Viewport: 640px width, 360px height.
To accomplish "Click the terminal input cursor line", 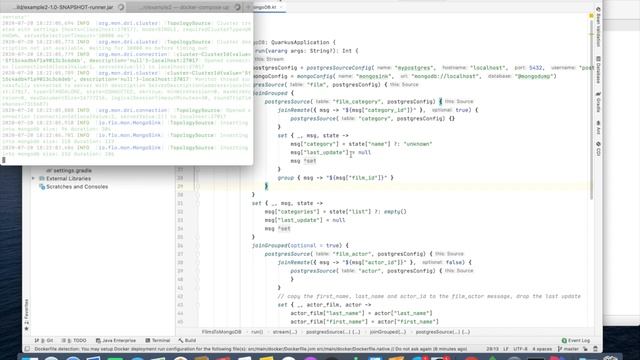I will [4, 160].
